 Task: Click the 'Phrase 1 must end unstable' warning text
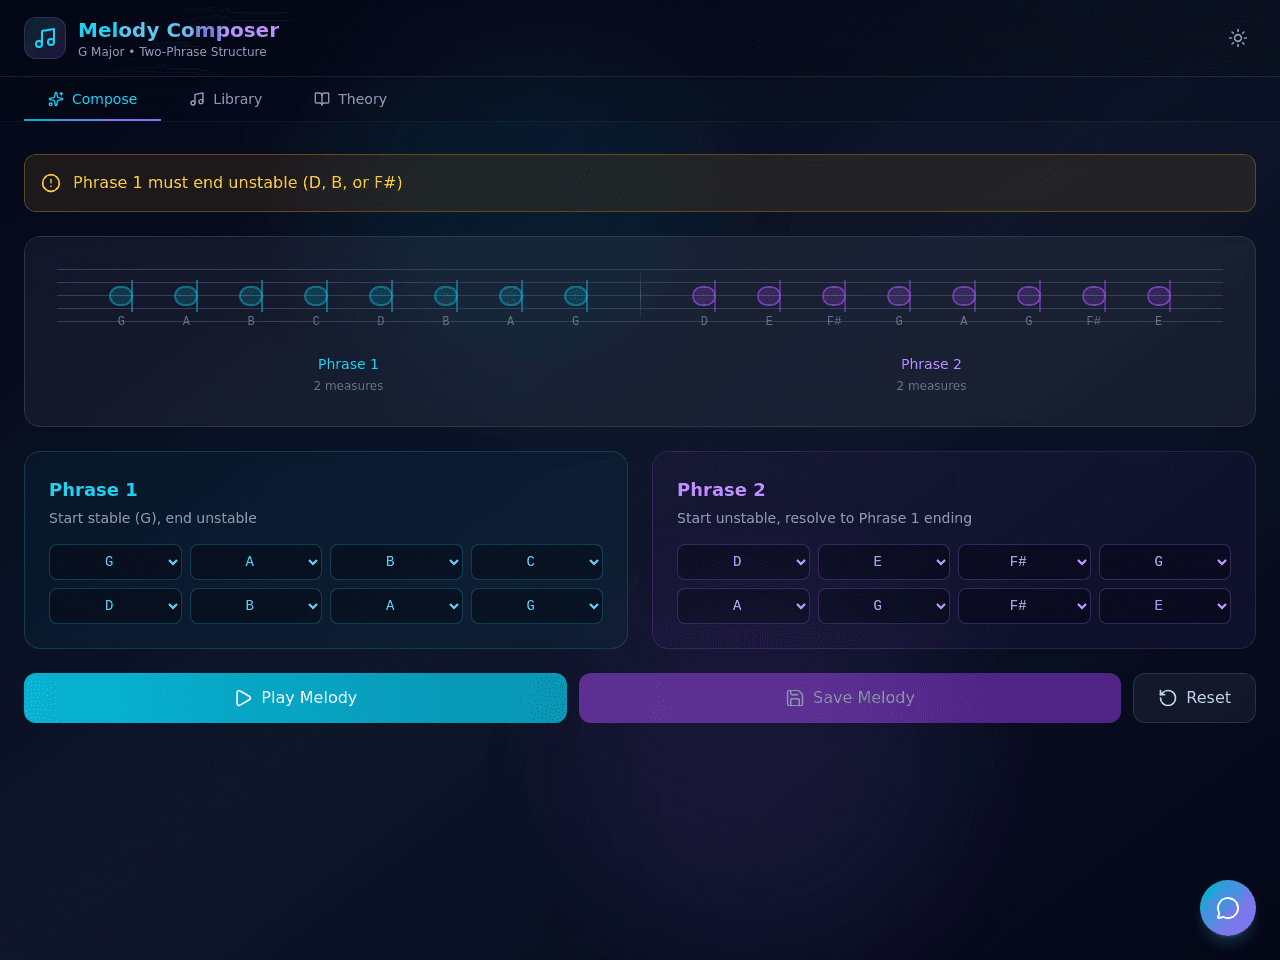click(x=238, y=183)
